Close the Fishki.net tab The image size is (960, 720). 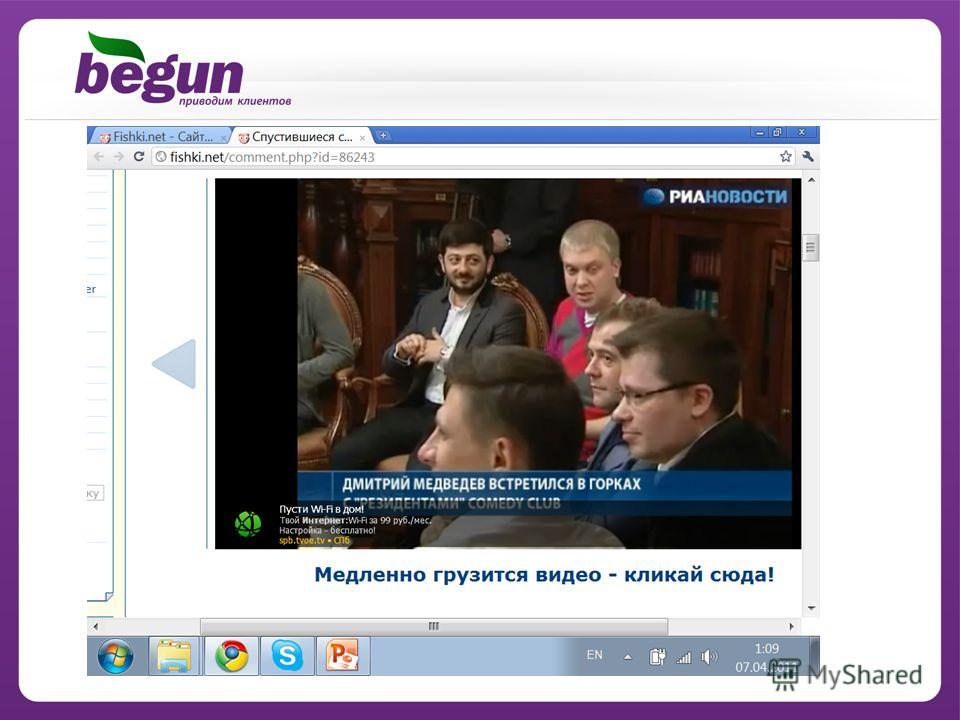tap(224, 138)
